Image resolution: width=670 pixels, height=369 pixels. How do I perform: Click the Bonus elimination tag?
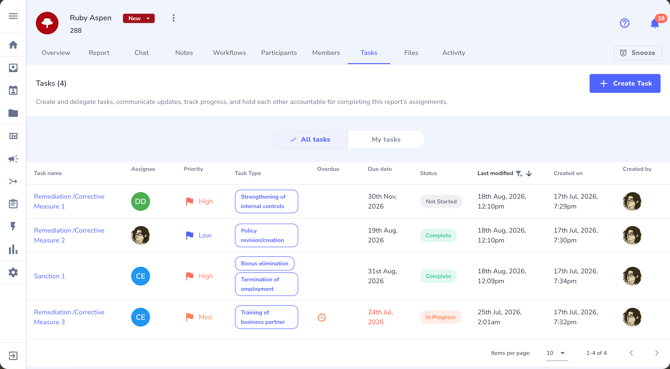coord(264,264)
